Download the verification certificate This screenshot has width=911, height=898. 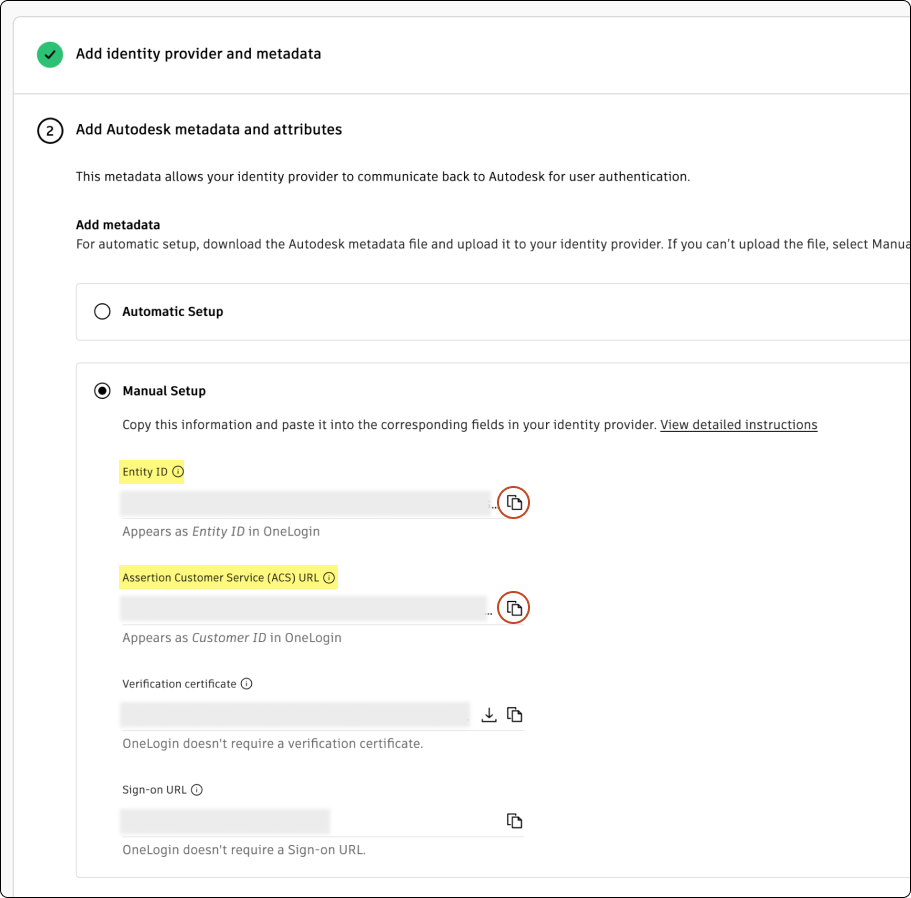point(489,714)
